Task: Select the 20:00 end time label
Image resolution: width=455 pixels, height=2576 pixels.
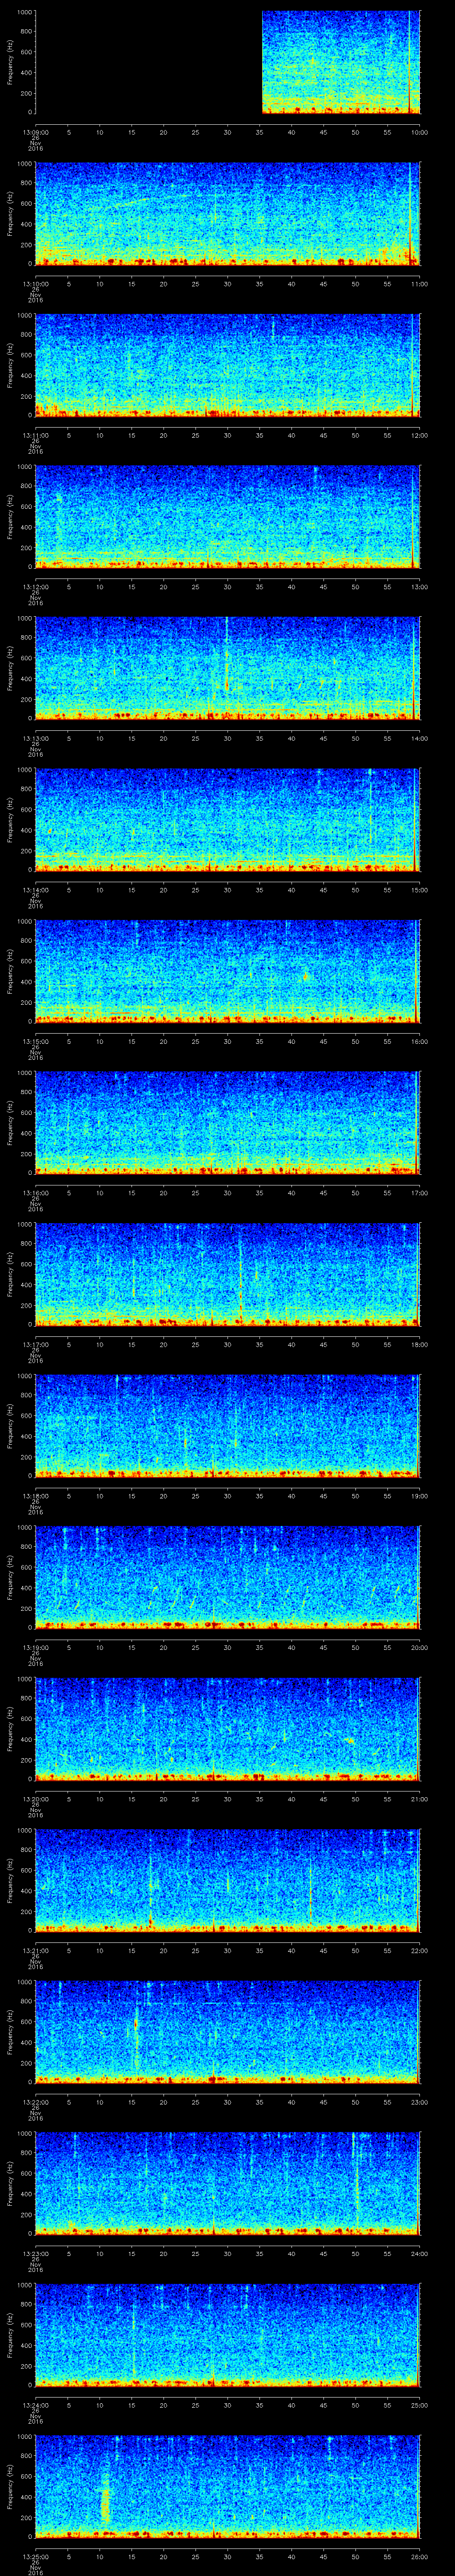Action: point(420,1647)
